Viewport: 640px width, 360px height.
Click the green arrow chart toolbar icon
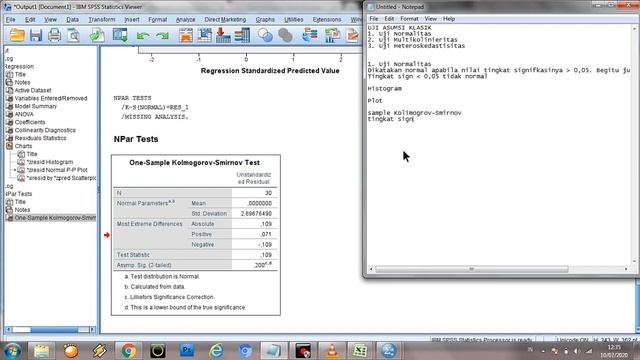[x=333, y=36]
